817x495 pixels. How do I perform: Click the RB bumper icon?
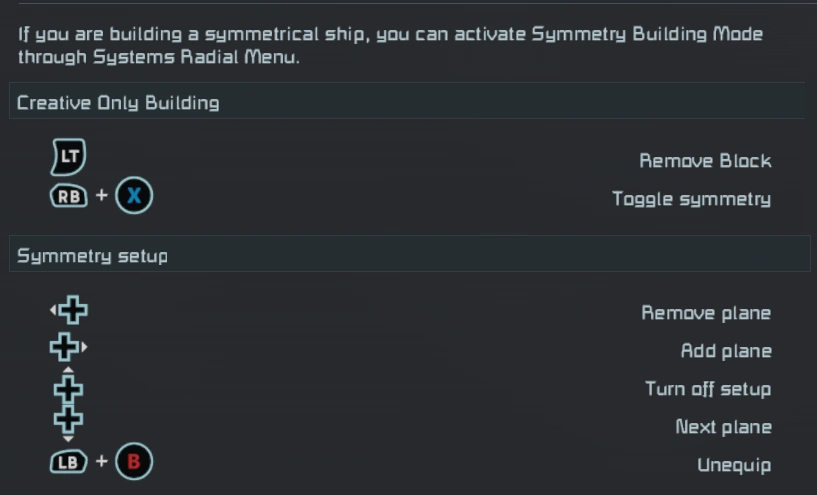tap(69, 196)
